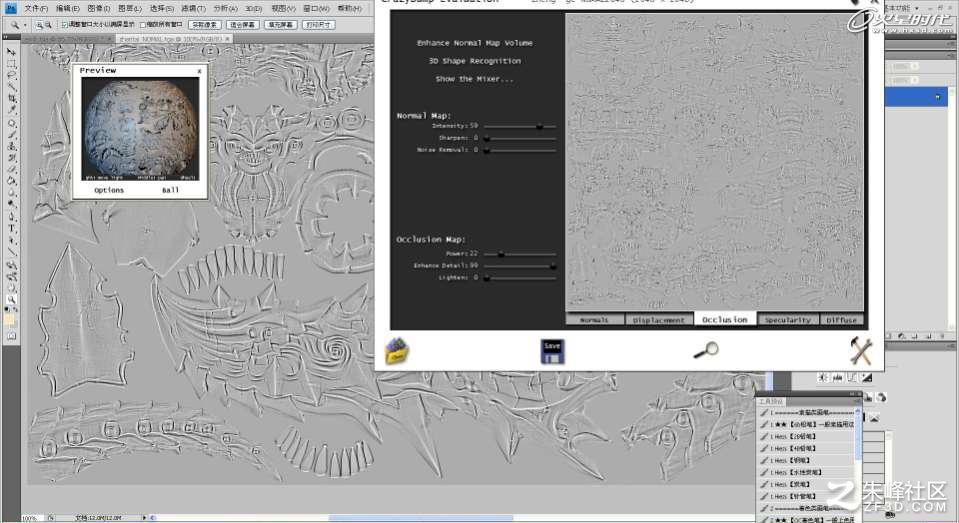Switch to the NORMAL.tga document tab
This screenshot has width=959, height=523.
pos(174,39)
